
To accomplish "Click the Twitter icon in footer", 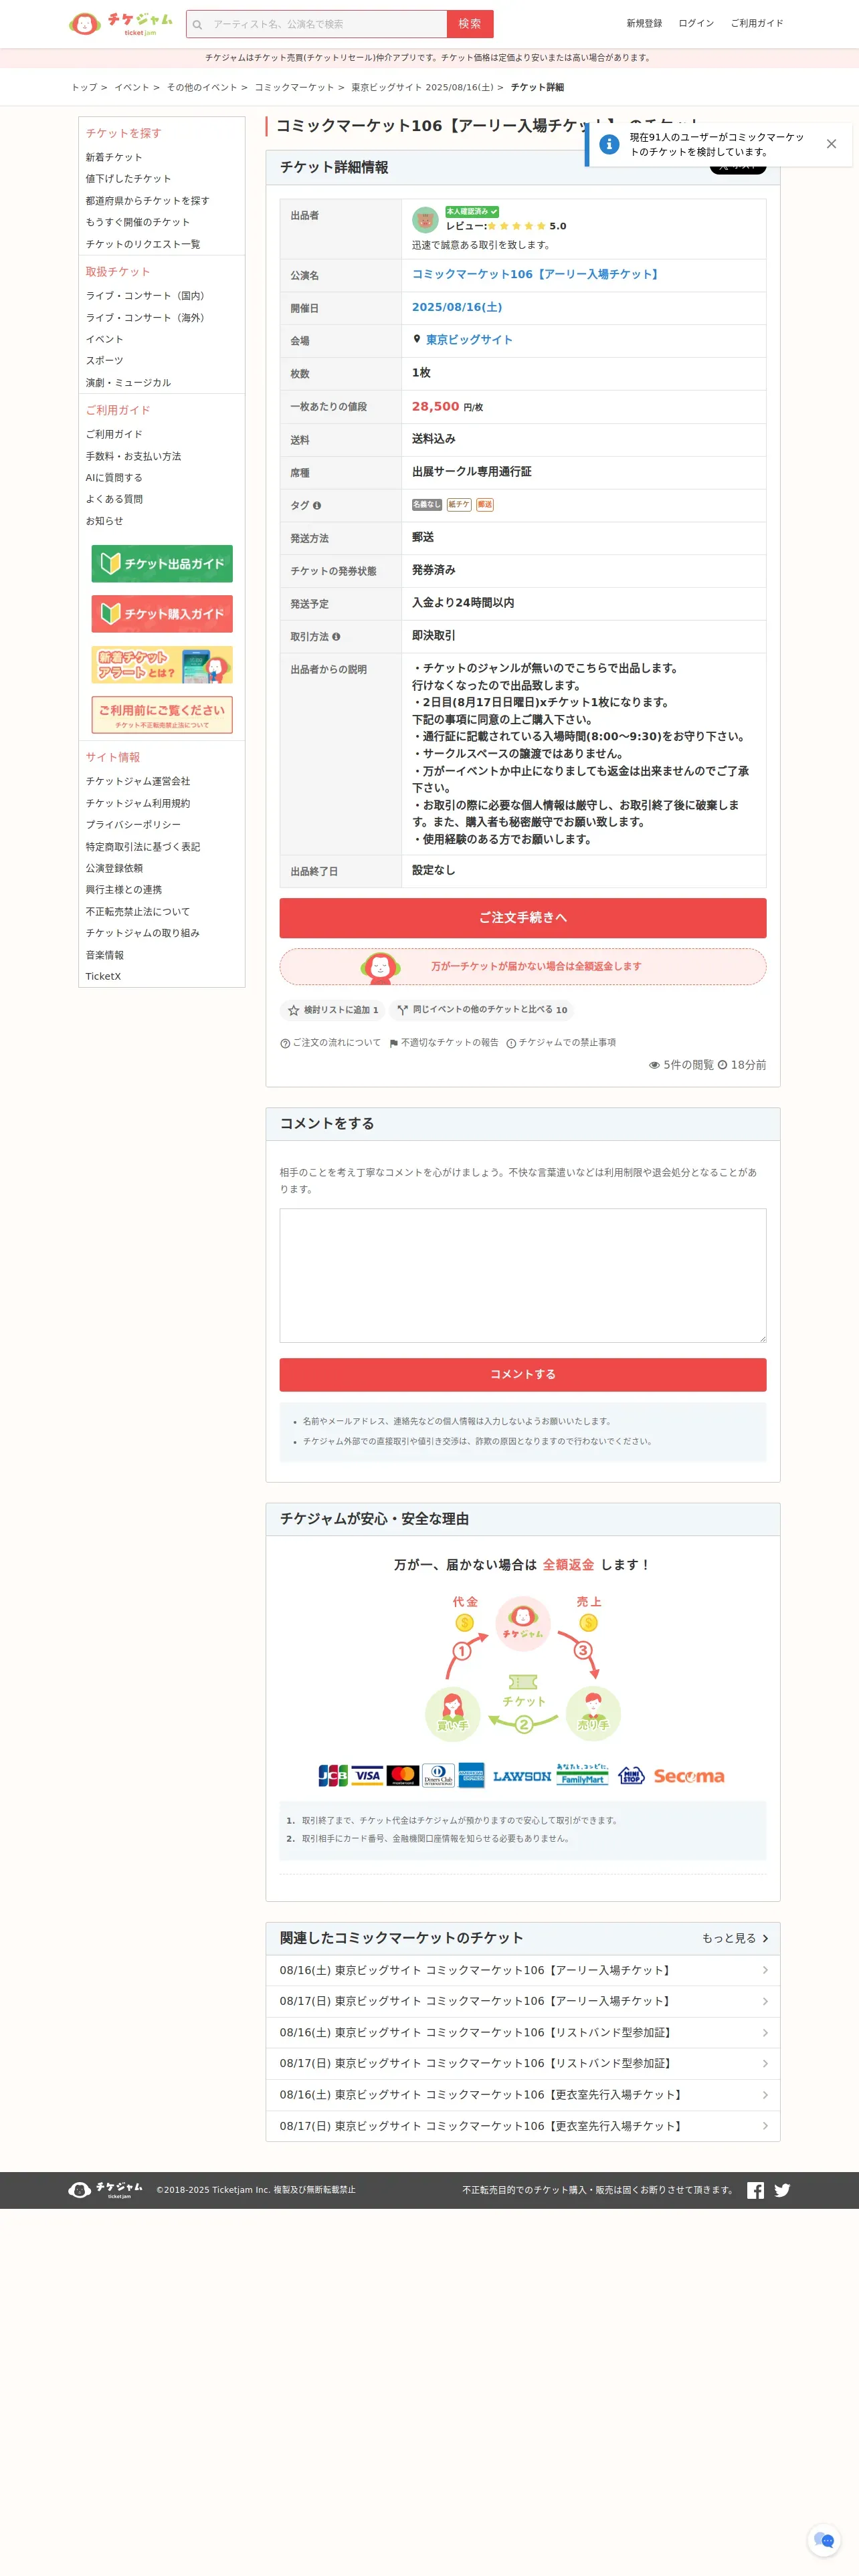I will point(782,2190).
